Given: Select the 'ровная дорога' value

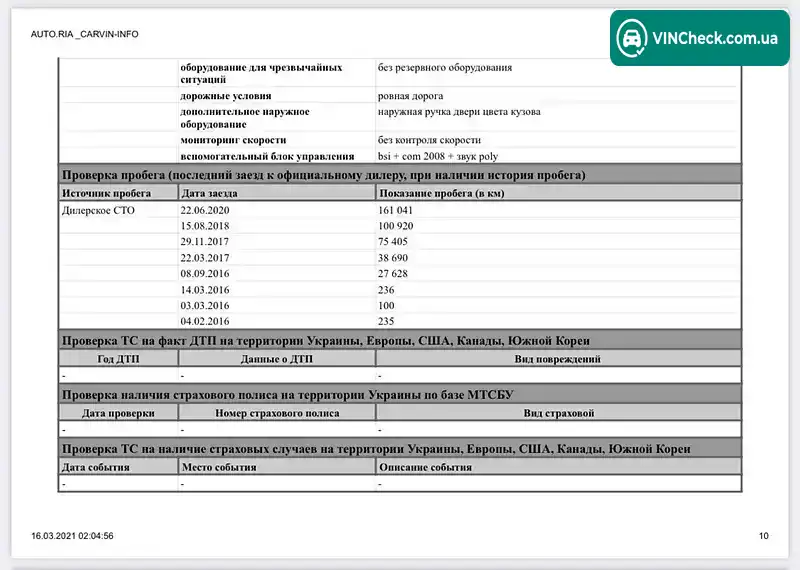Looking at the screenshot, I should (x=411, y=96).
